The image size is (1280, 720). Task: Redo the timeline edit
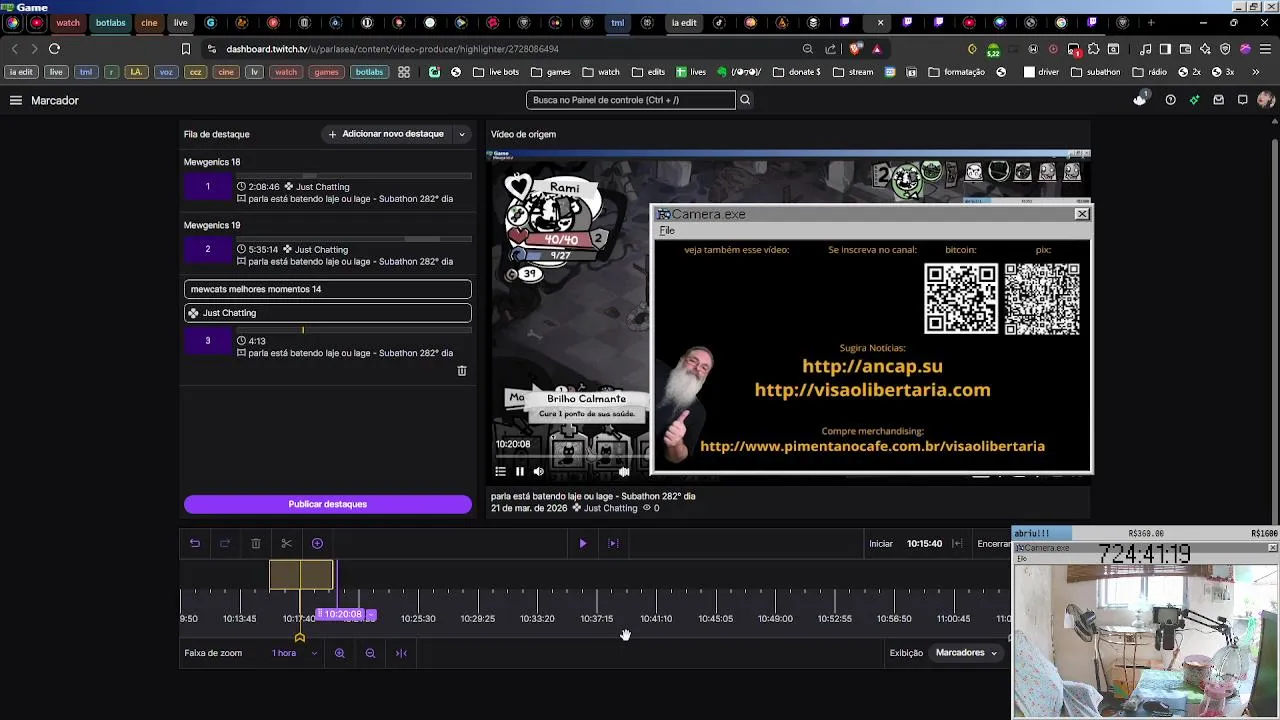(x=225, y=543)
